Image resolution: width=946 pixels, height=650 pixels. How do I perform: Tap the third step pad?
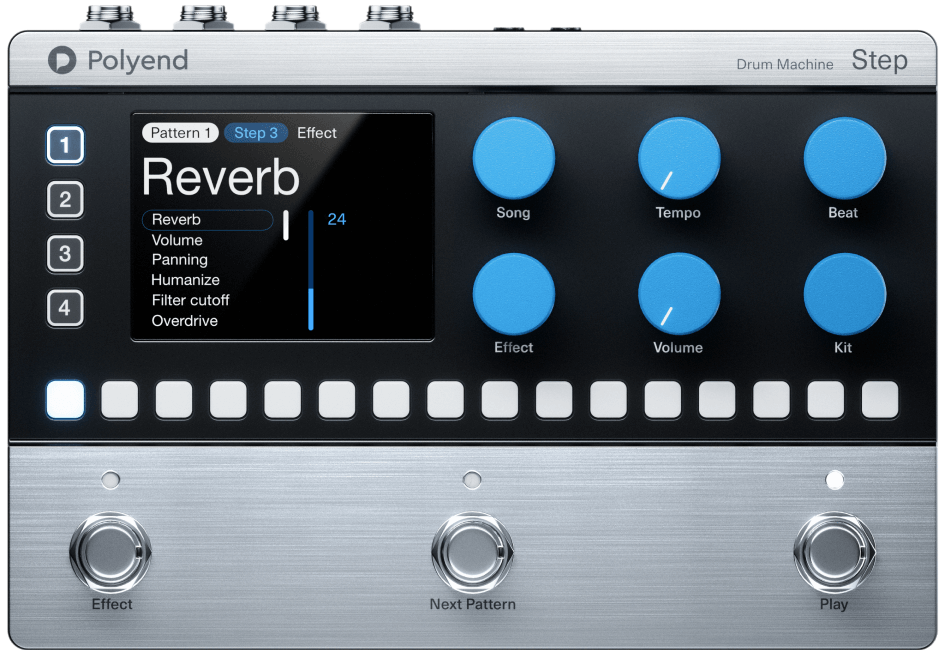tap(174, 400)
